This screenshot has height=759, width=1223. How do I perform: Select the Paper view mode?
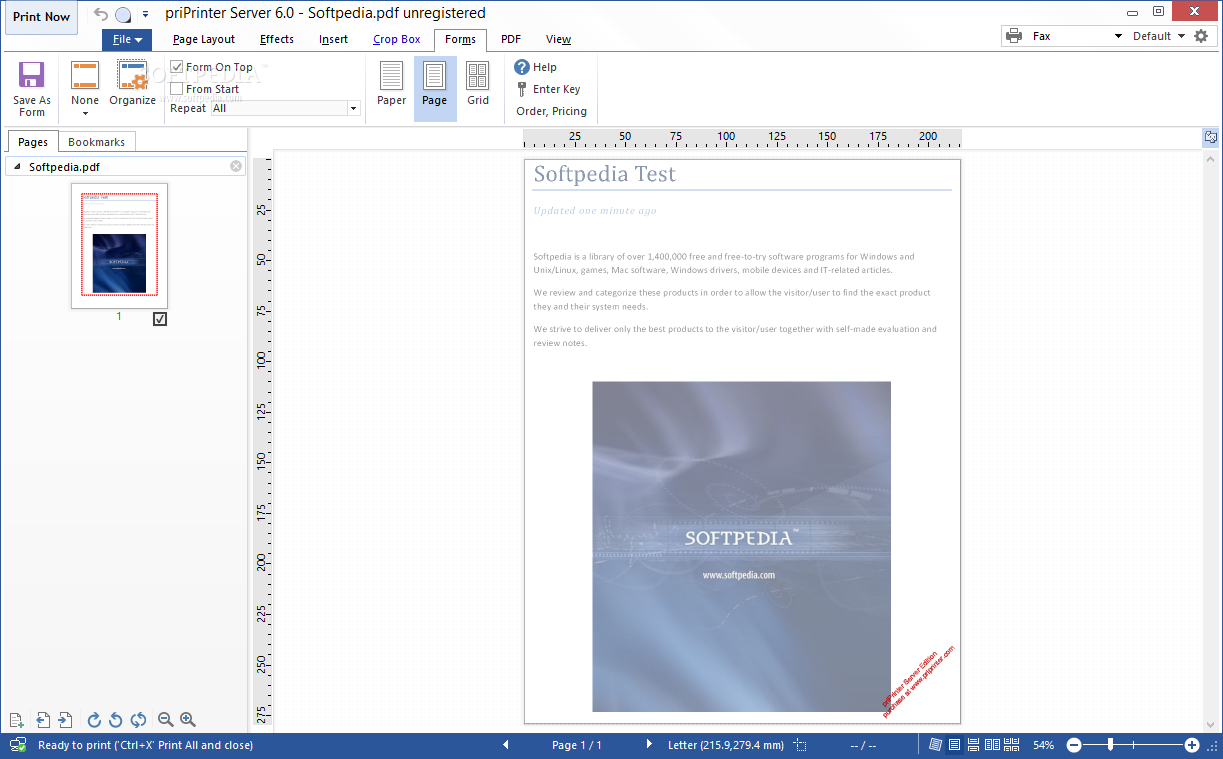pos(391,84)
